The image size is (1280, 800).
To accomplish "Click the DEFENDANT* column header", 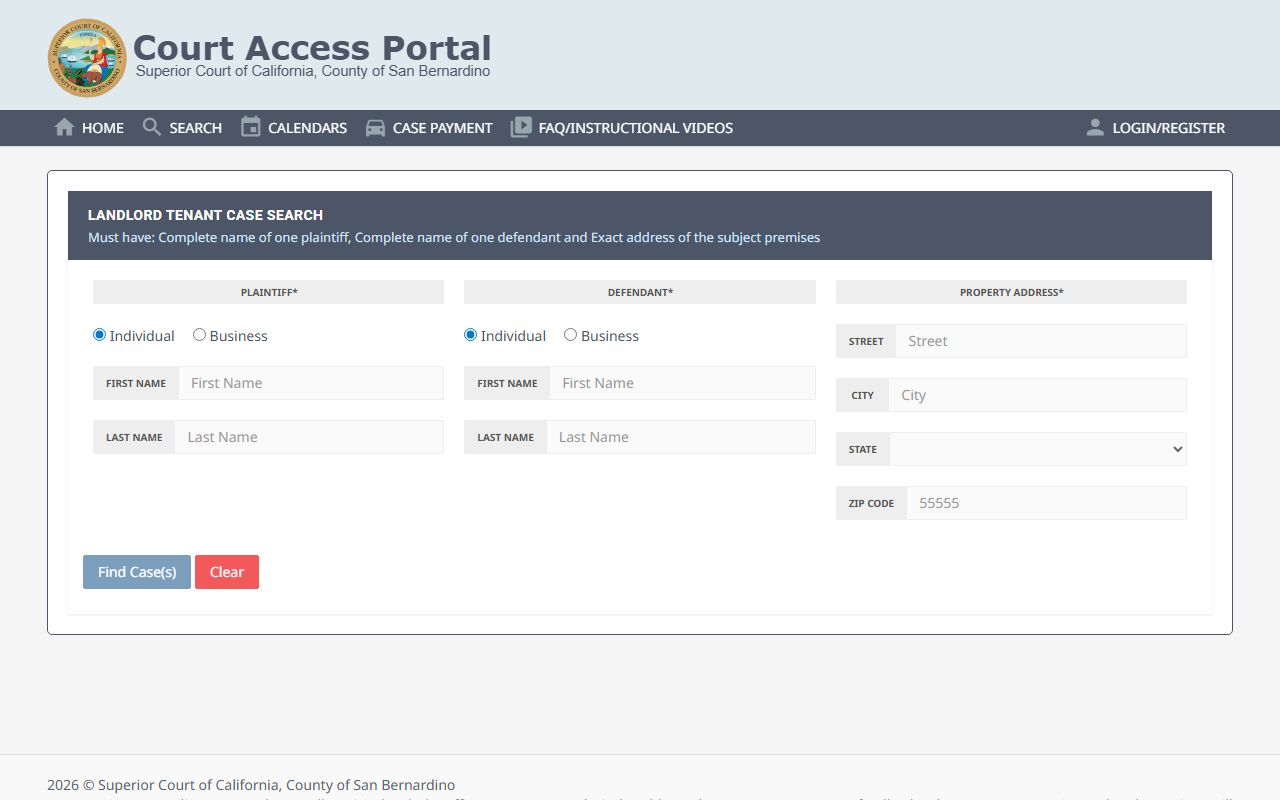I will [x=640, y=292].
